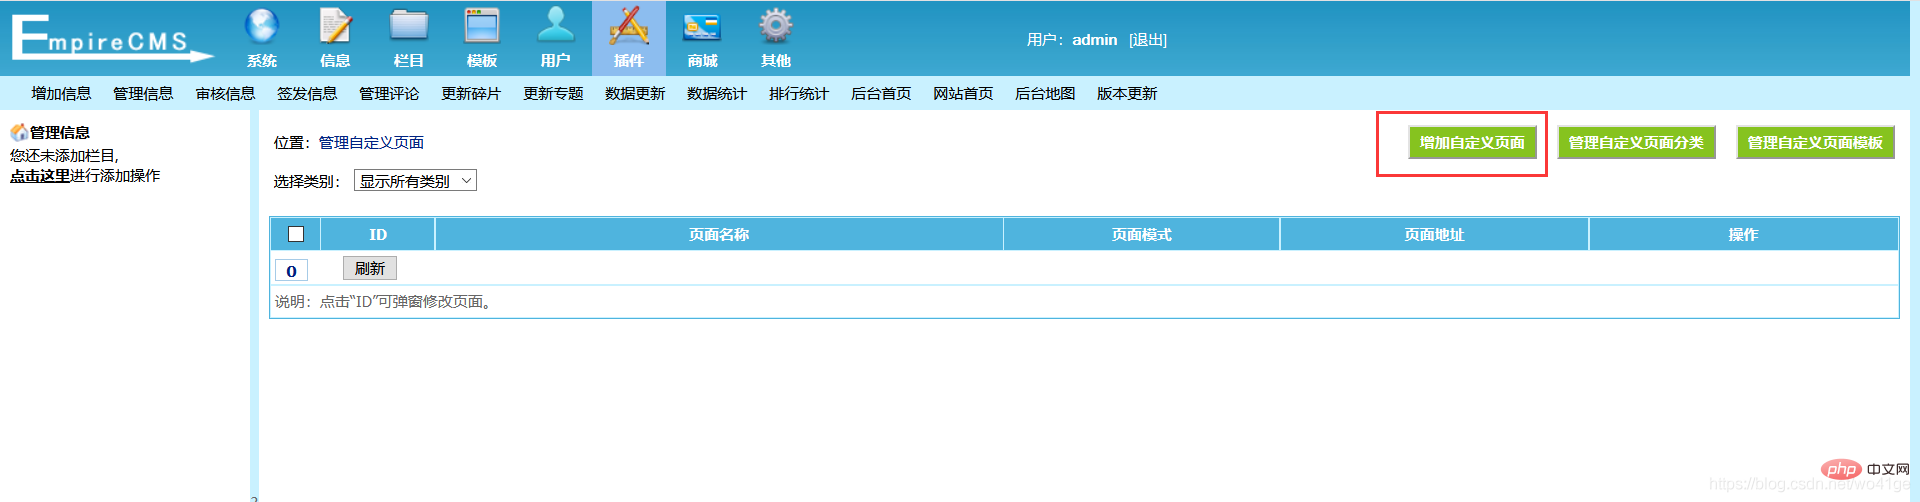Click the 点击这里 link in sidebar

[x=40, y=176]
